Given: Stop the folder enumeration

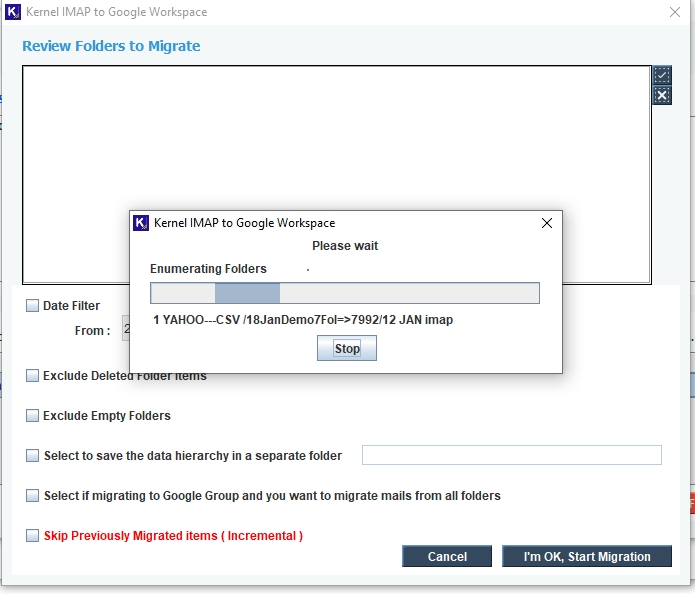Looking at the screenshot, I should 347,348.
